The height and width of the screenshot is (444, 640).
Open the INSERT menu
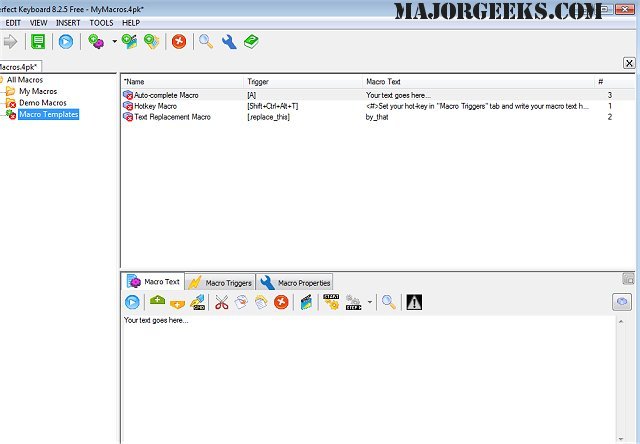tap(68, 23)
